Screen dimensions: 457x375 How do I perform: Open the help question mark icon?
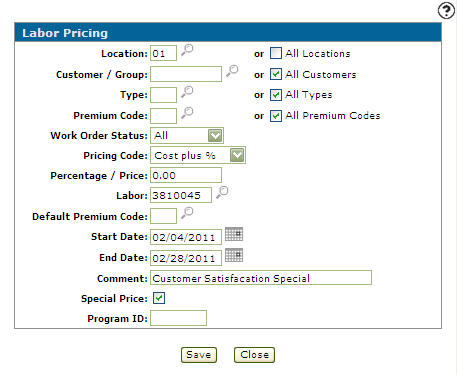[x=446, y=11]
